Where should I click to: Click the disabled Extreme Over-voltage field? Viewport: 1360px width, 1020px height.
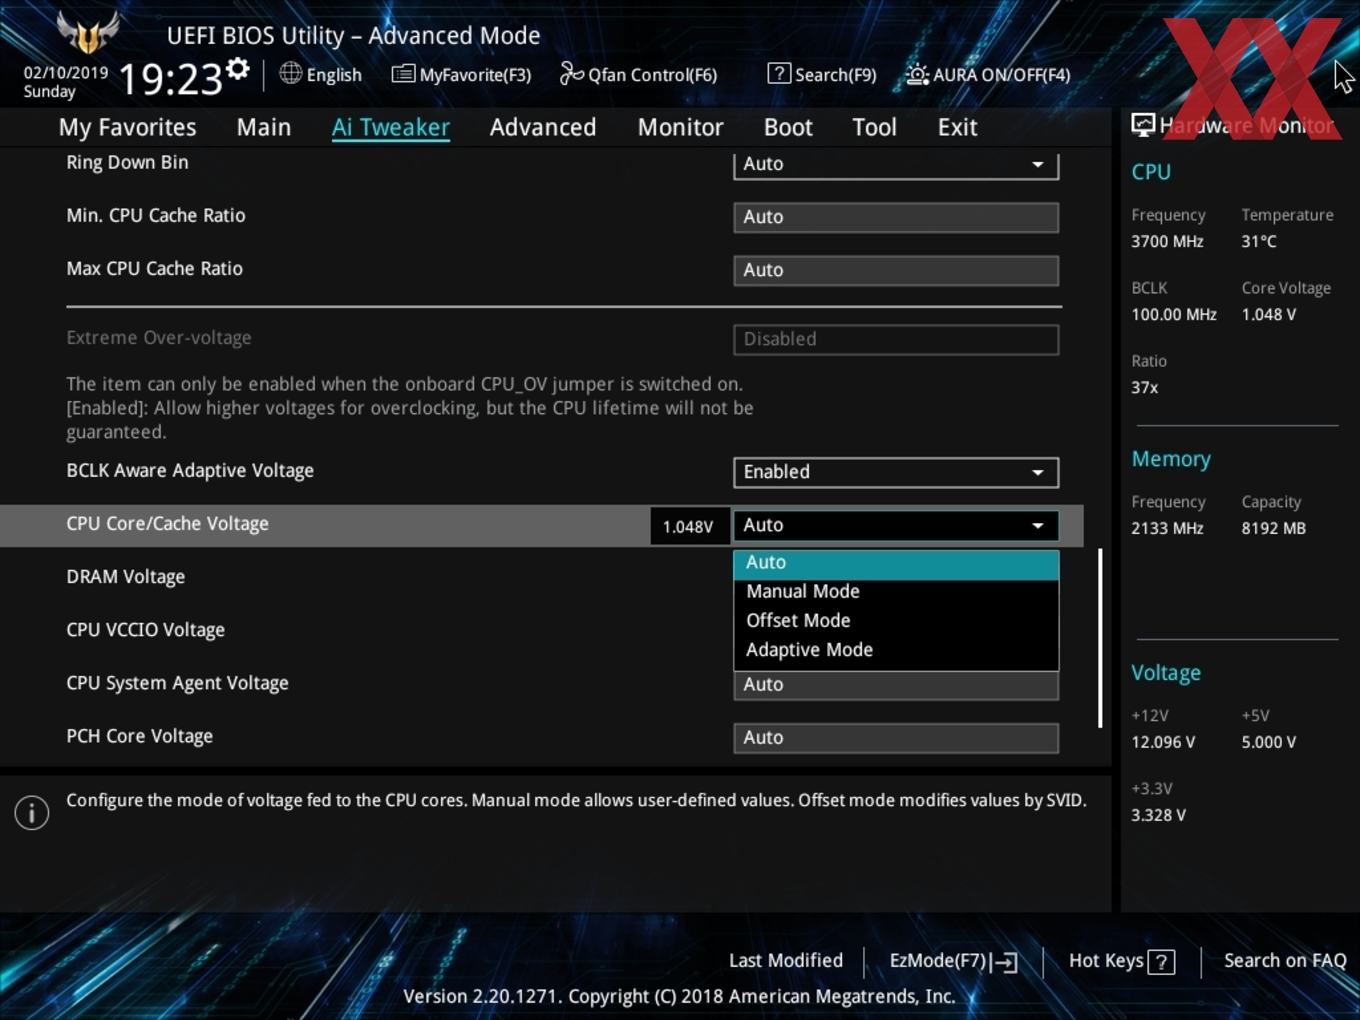896,339
